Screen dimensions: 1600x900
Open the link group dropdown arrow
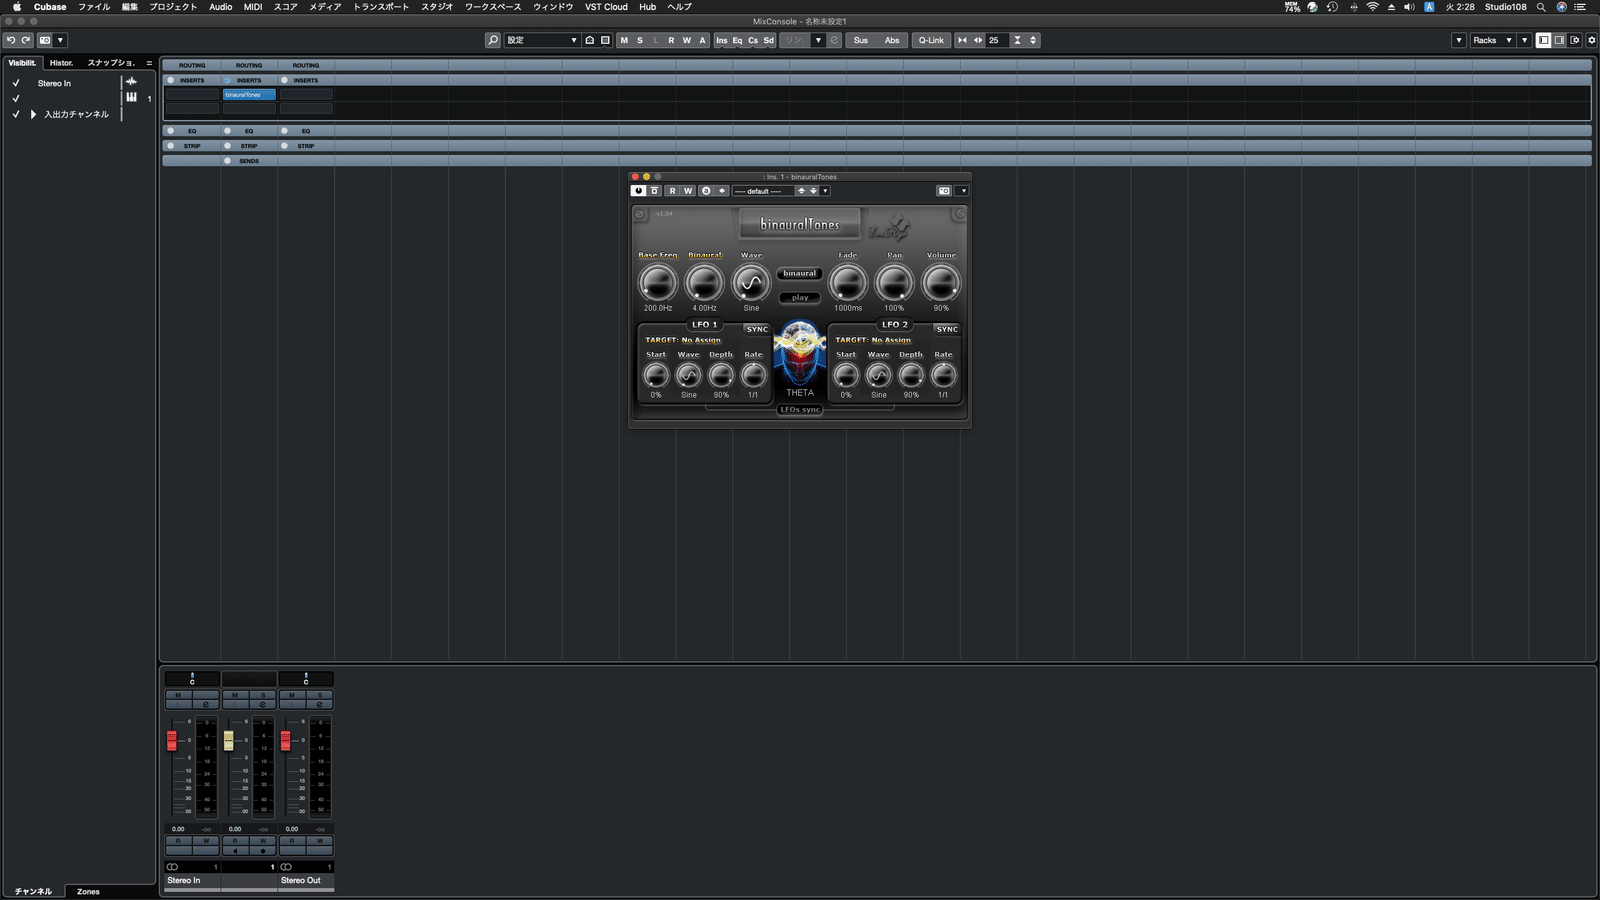818,40
